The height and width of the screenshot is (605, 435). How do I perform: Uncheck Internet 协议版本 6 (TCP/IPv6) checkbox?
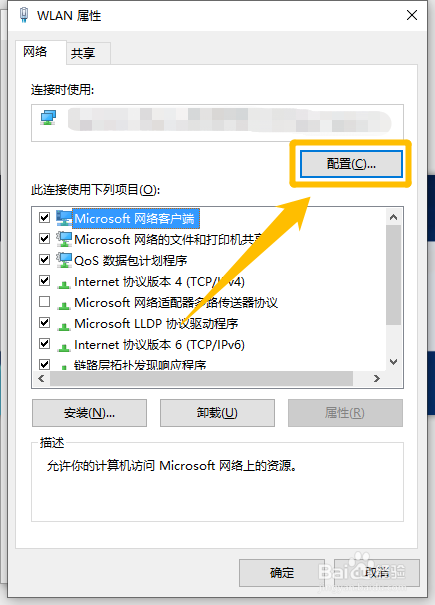coord(44,343)
